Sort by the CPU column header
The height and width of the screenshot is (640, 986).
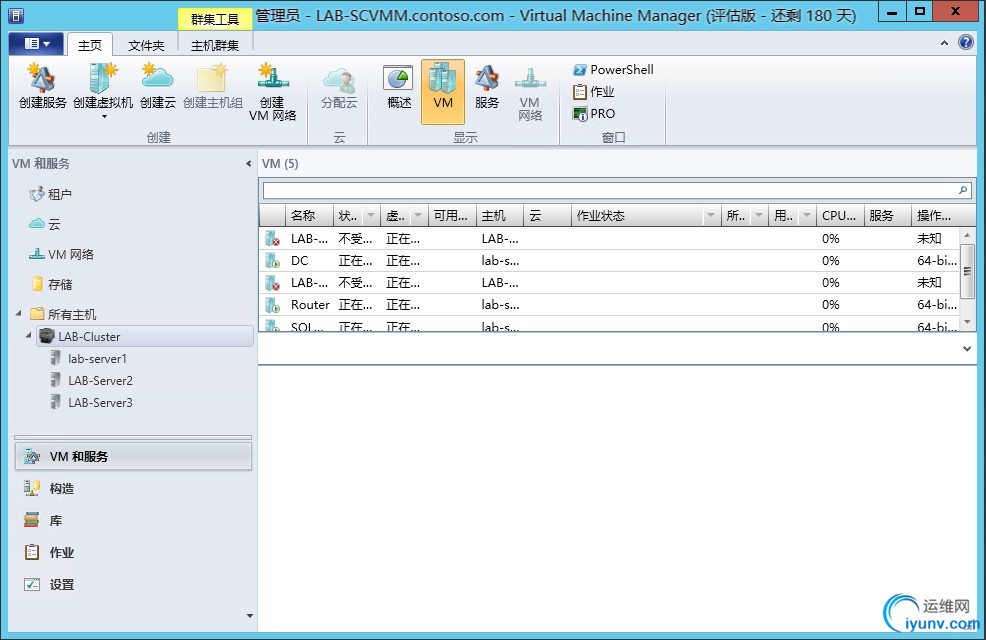click(x=840, y=216)
